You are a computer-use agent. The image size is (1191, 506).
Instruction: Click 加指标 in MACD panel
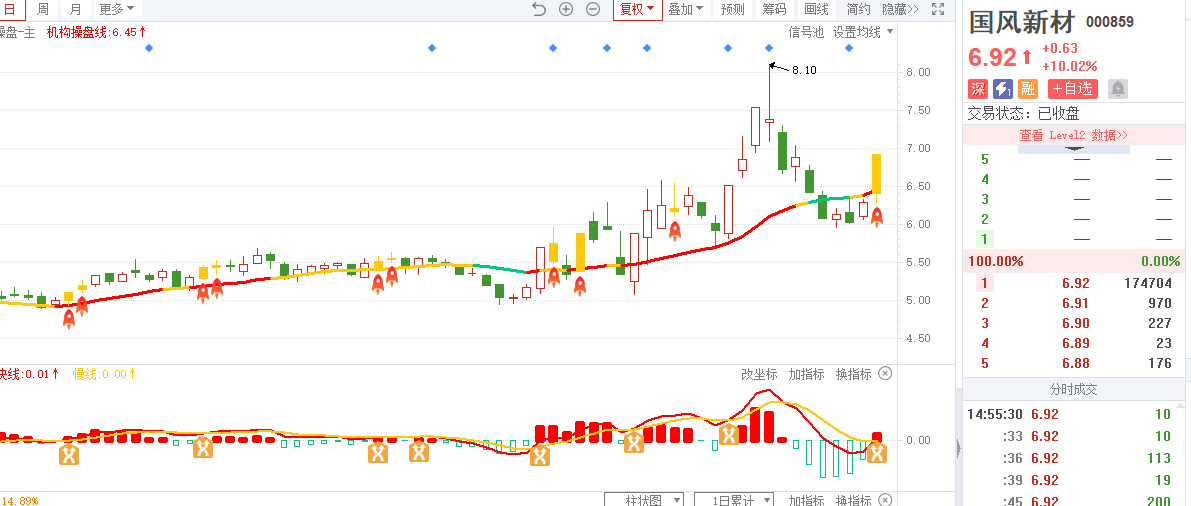(x=806, y=374)
